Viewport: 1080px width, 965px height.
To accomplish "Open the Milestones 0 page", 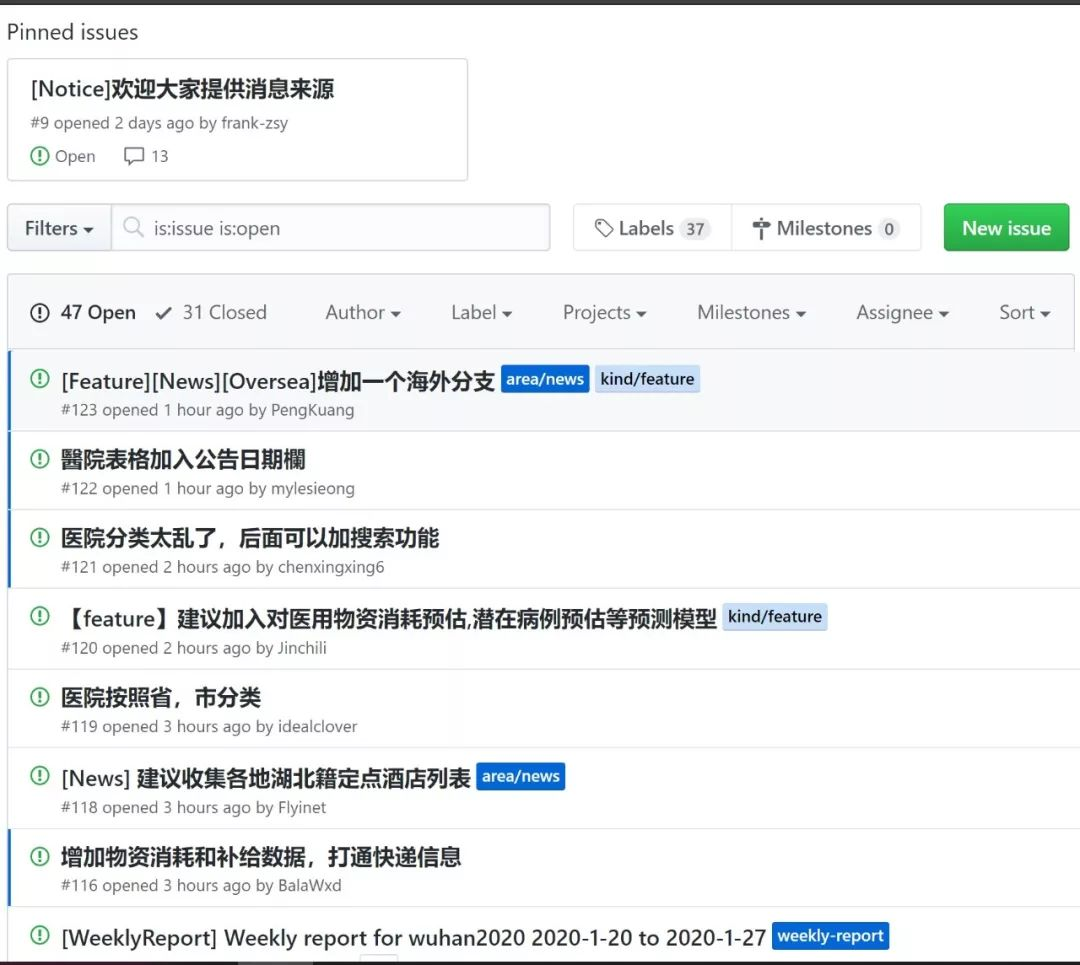I will [826, 228].
